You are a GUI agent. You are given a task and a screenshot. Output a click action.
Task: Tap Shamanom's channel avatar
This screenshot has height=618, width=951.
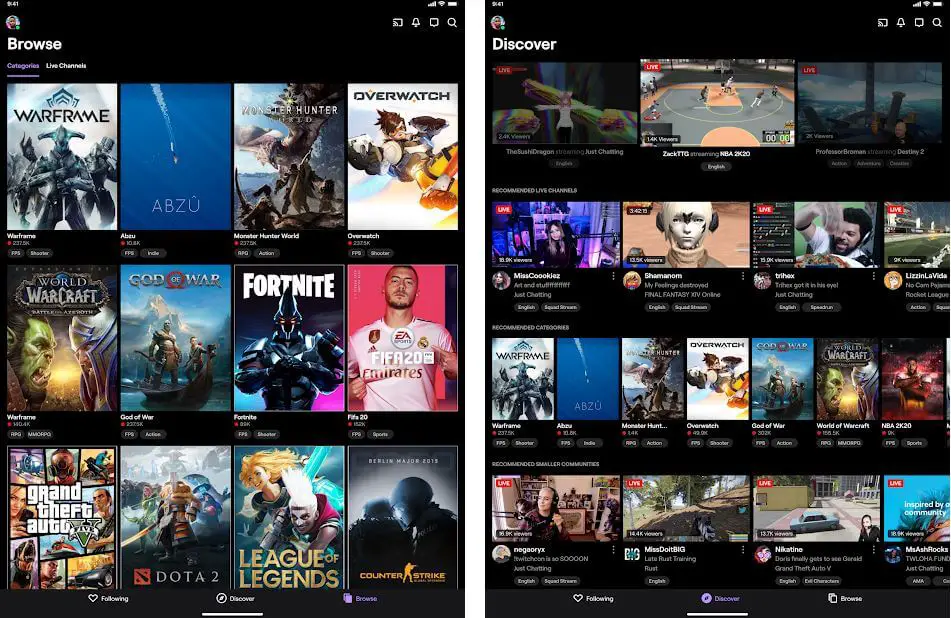tap(632, 281)
